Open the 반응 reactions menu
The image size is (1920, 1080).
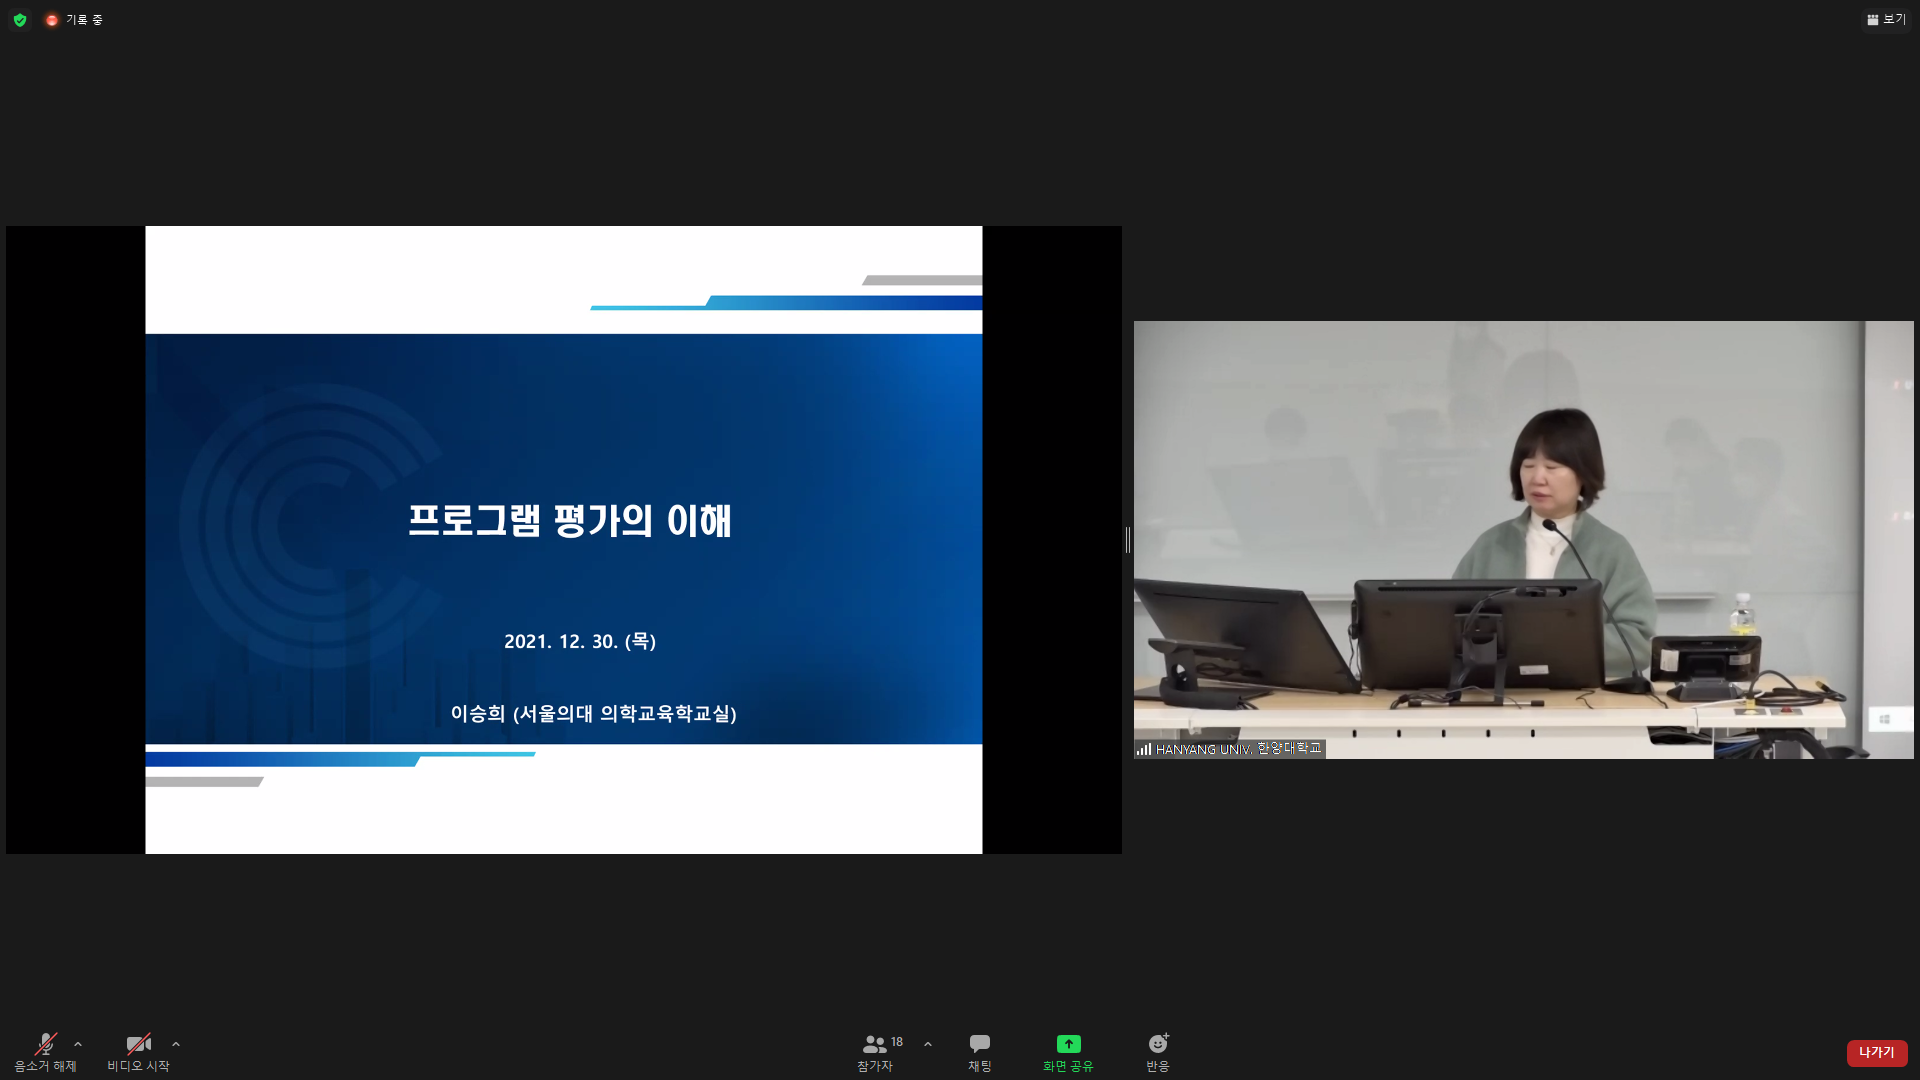click(x=1158, y=1053)
